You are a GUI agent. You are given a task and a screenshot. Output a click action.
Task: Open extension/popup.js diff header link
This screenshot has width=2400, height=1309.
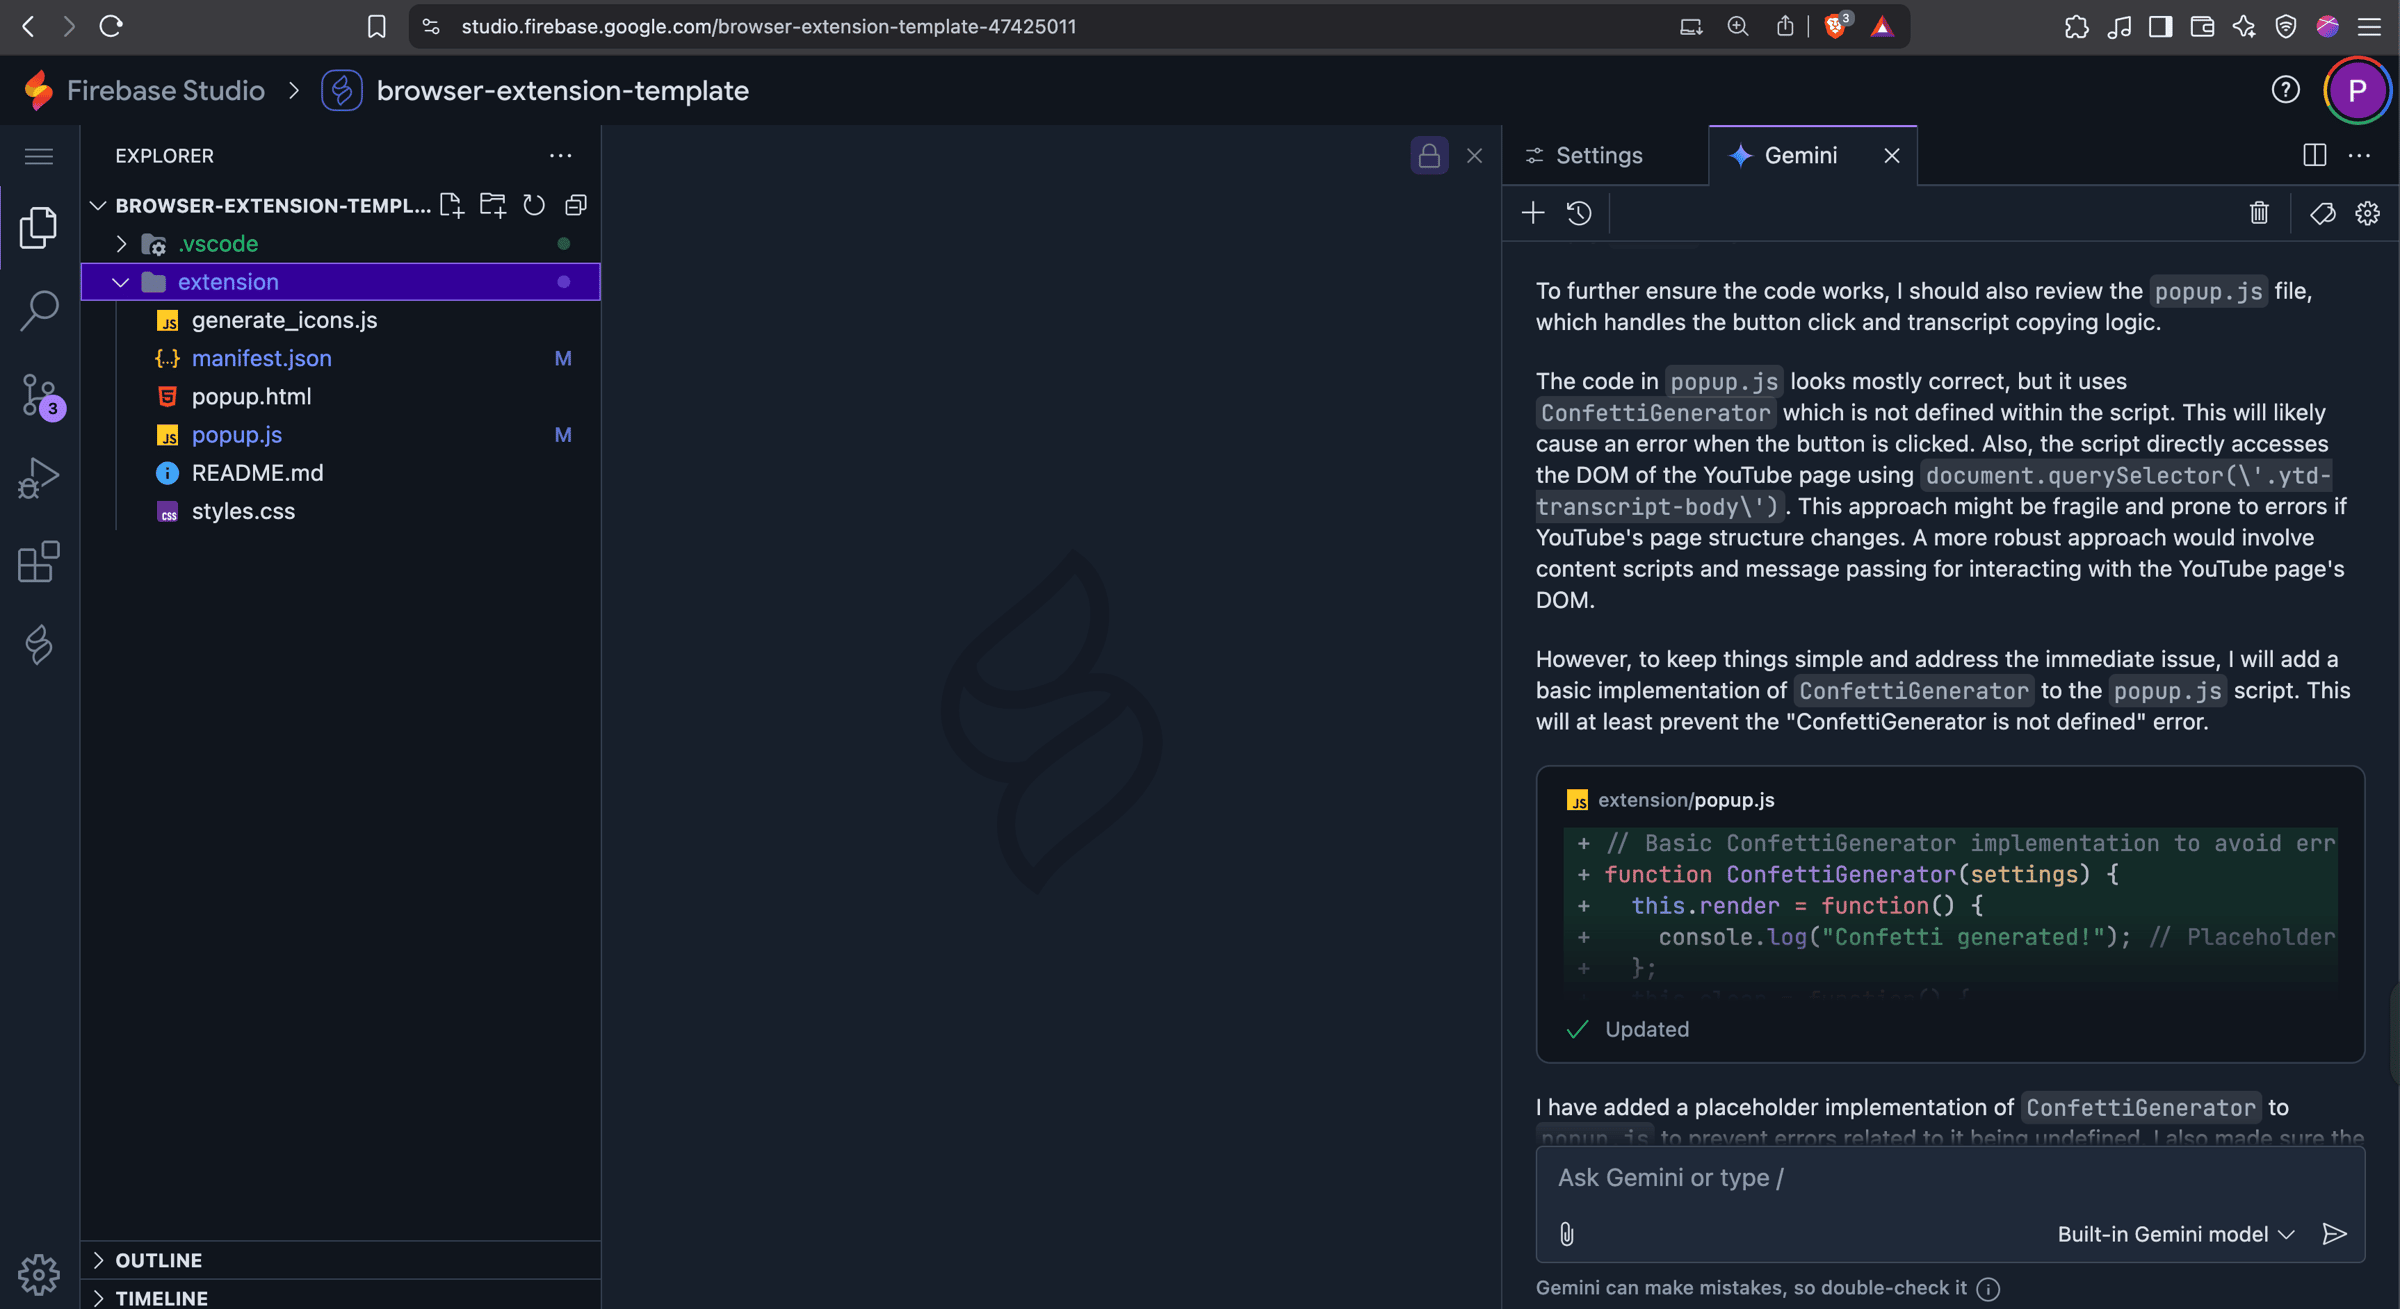pyautogui.click(x=1686, y=800)
